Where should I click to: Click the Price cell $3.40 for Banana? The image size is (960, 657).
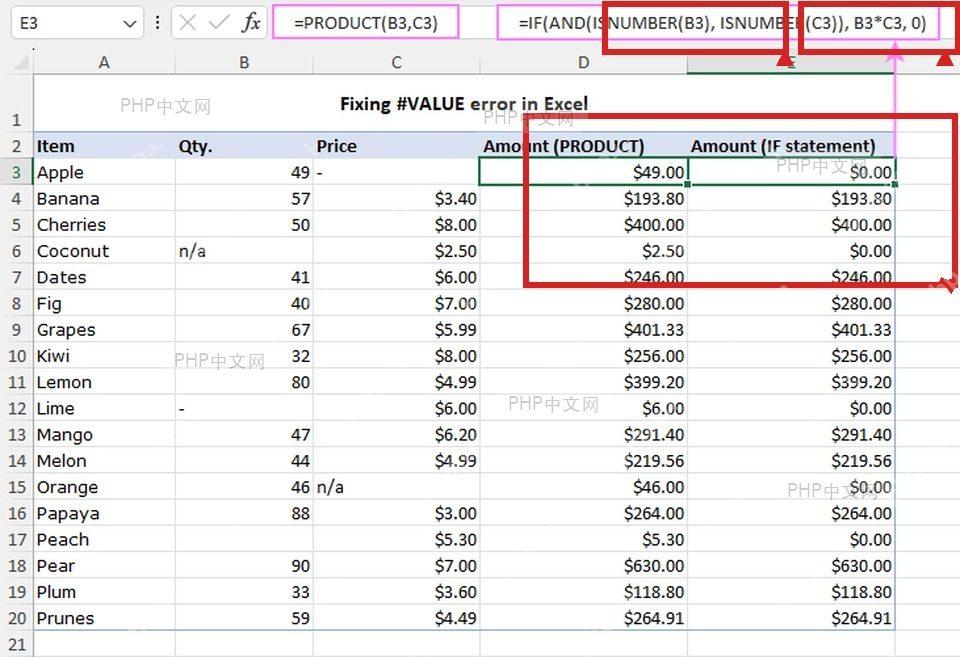pyautogui.click(x=397, y=198)
